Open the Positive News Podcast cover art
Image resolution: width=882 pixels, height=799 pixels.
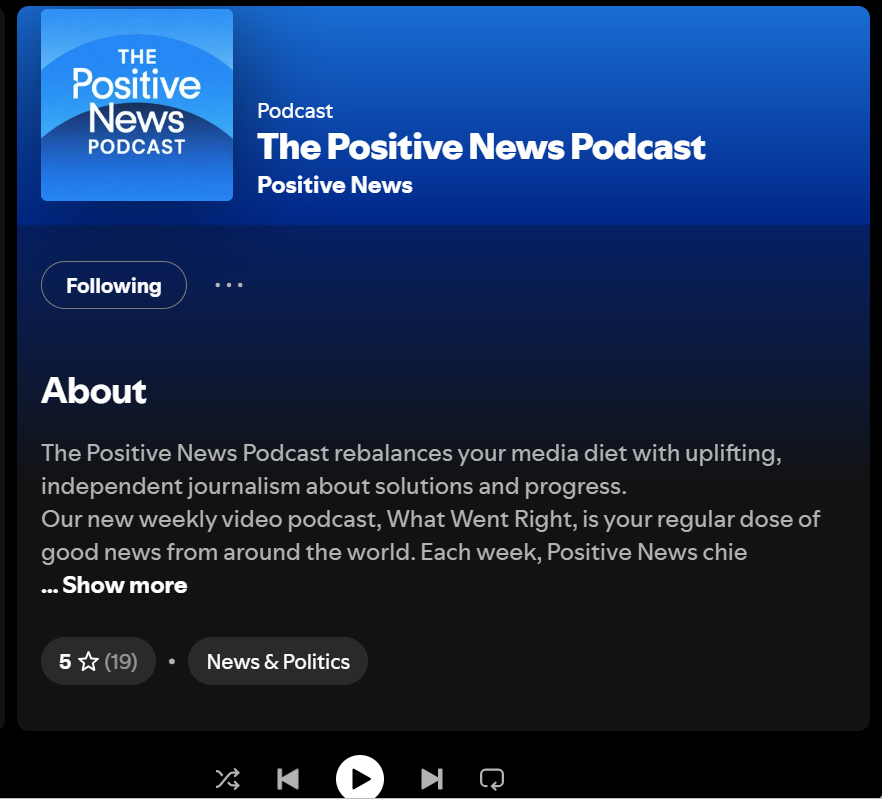(137, 105)
